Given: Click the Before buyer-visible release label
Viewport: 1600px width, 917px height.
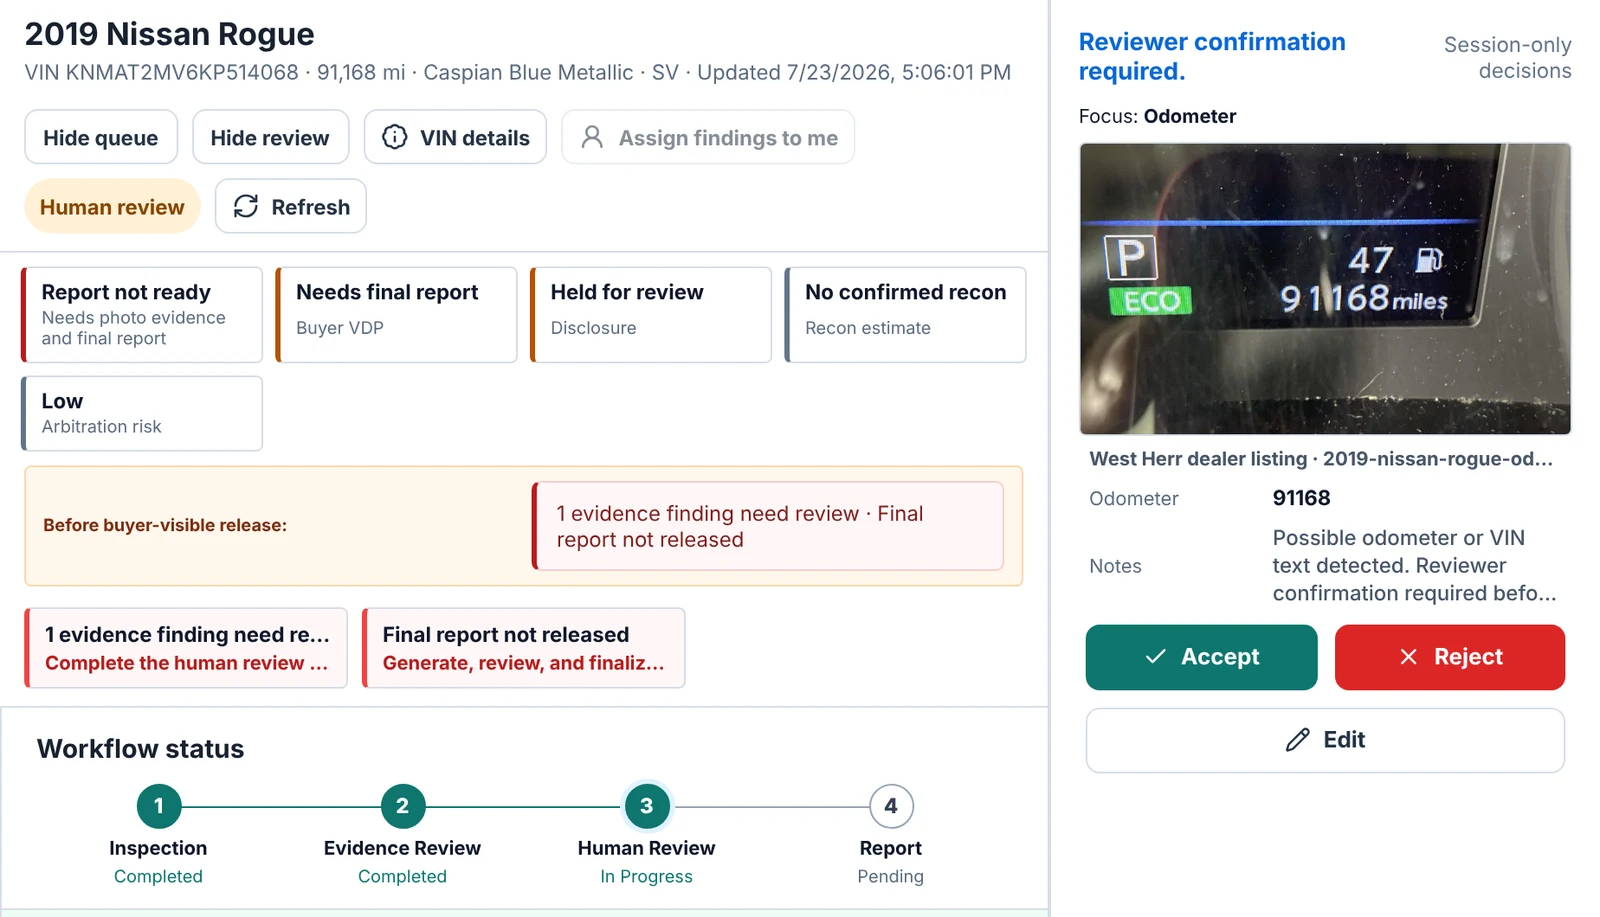Looking at the screenshot, I should point(165,525).
